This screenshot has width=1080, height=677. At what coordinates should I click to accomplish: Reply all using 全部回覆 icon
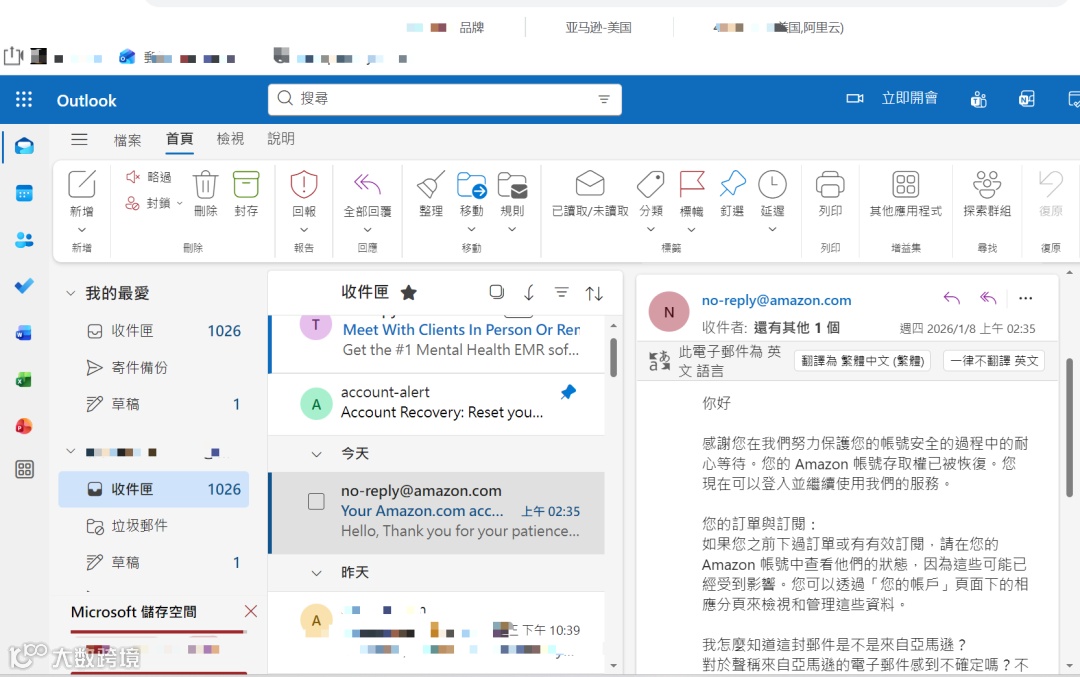coord(367,185)
